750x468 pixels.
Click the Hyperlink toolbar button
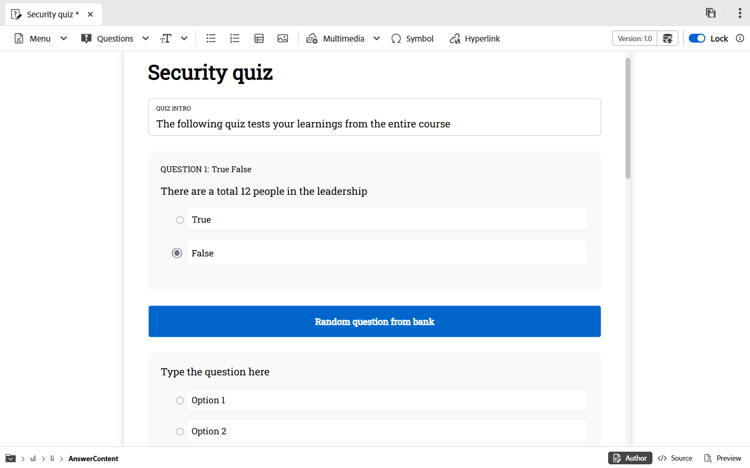pyautogui.click(x=474, y=38)
